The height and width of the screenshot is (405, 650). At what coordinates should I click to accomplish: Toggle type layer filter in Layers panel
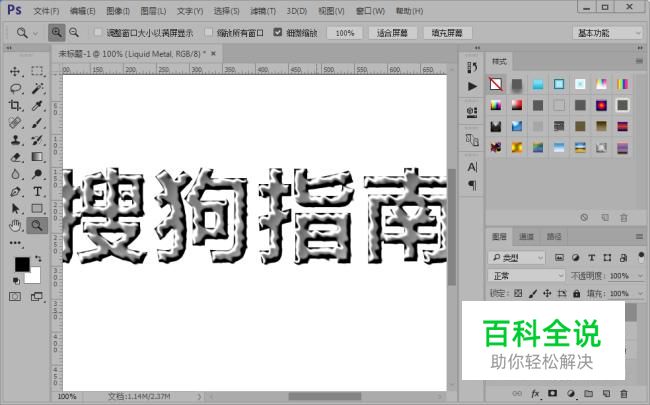point(591,257)
